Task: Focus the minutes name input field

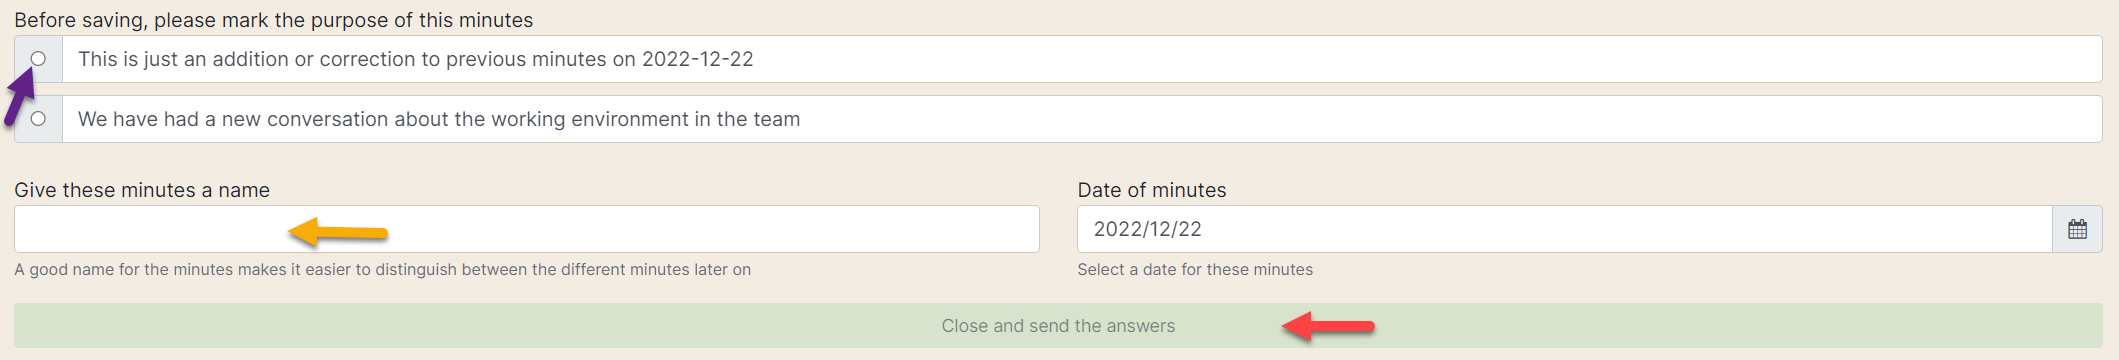Action: tap(527, 229)
